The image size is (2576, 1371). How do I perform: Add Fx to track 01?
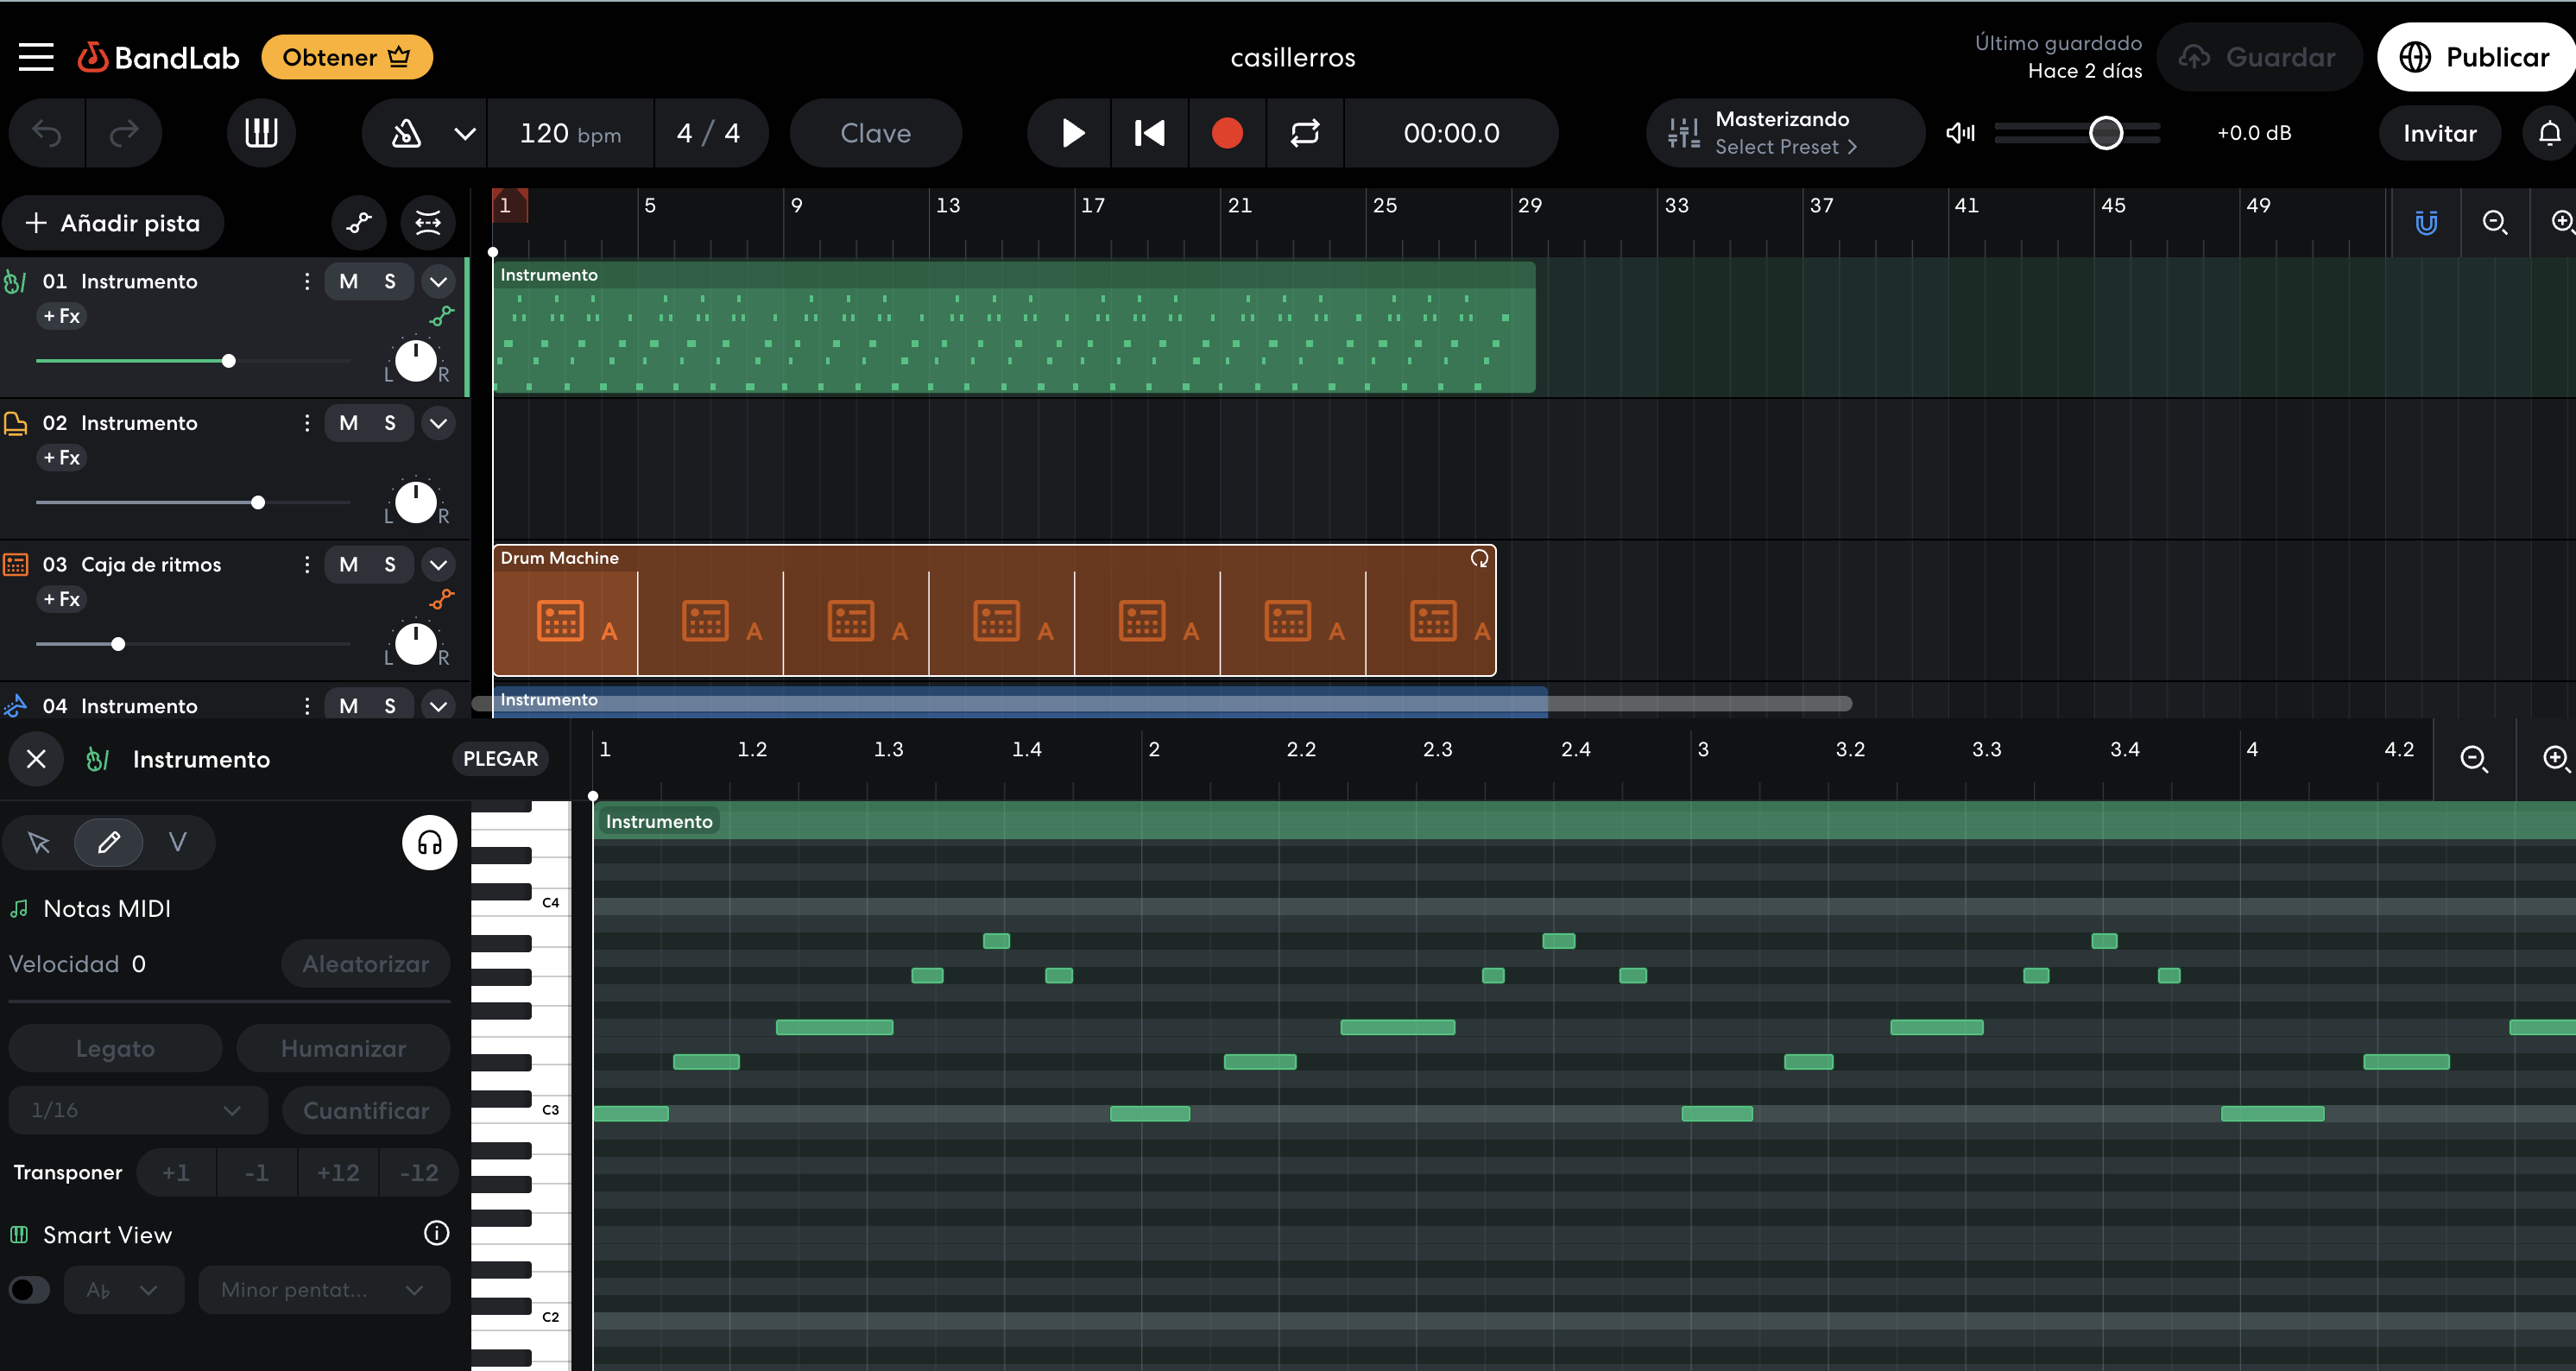coord(62,316)
